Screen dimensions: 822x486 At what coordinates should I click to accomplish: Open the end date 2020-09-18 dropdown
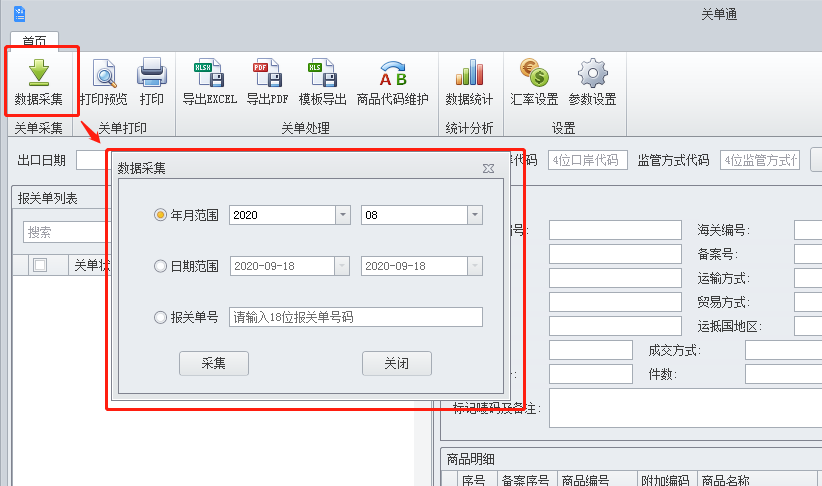click(475, 266)
